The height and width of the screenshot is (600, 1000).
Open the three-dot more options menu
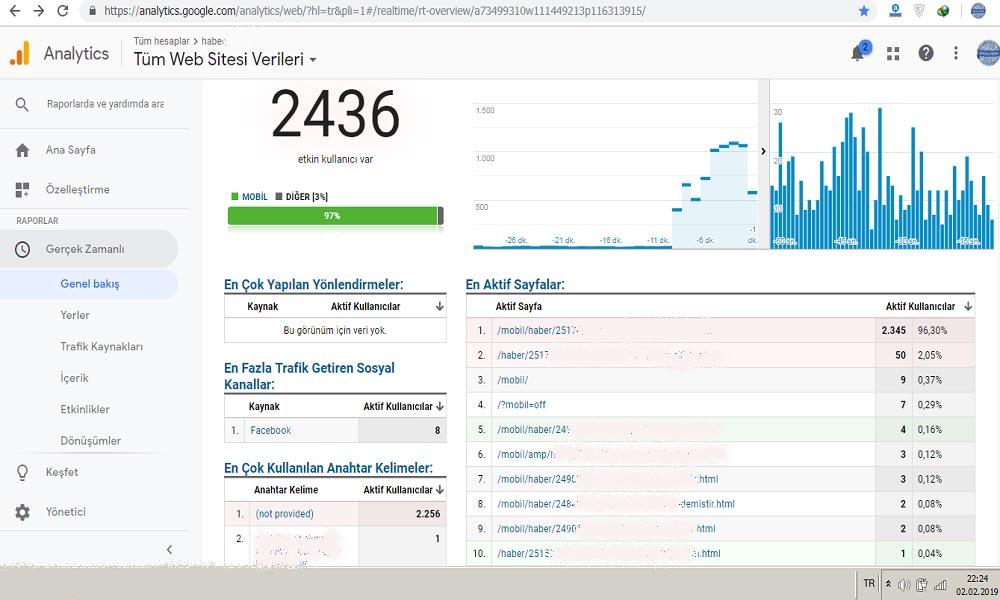[955, 54]
